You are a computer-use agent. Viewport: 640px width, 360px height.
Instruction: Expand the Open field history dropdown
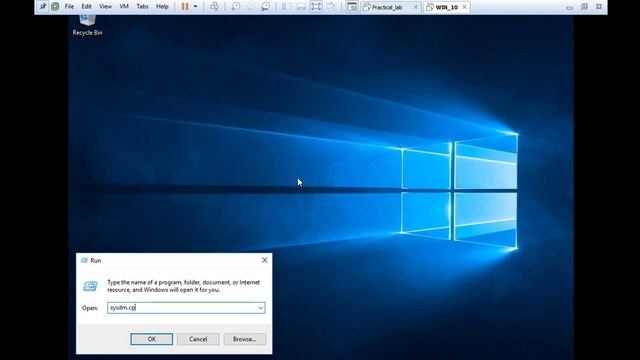[x=260, y=308]
